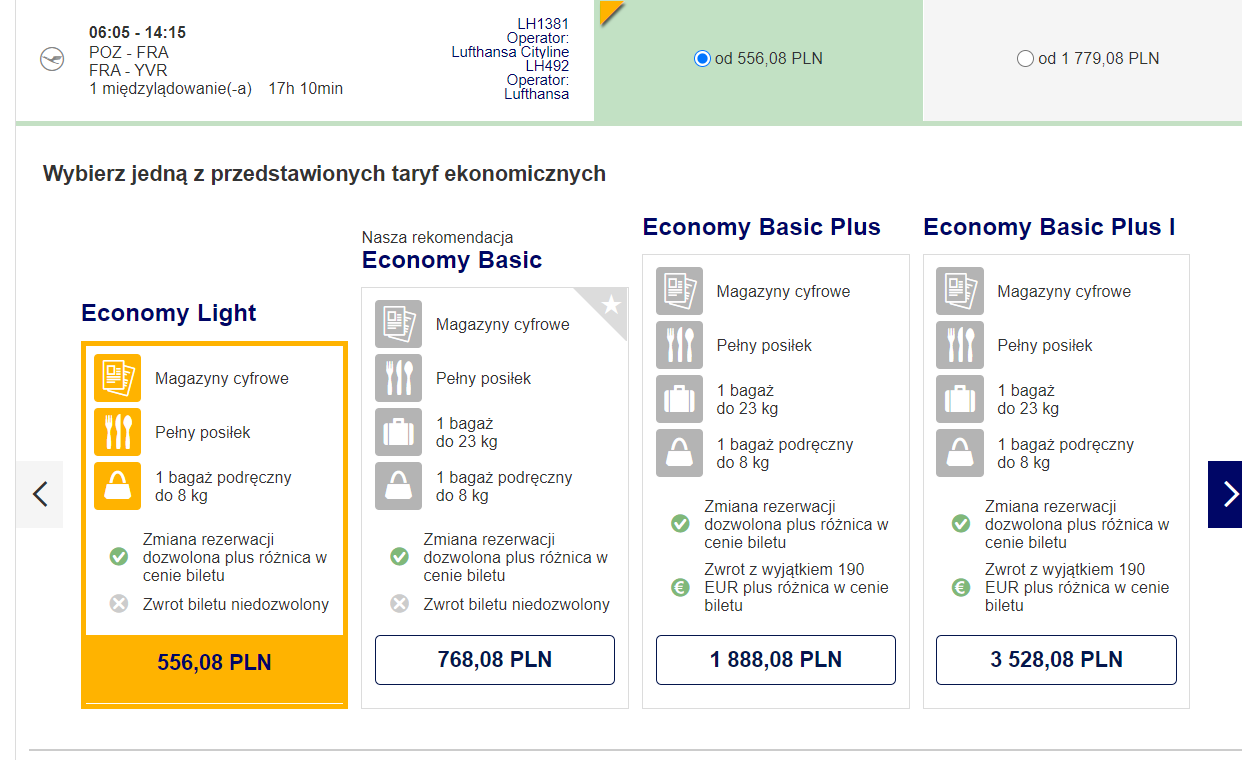Click flight number LH1381
Image resolution: width=1242 pixels, height=760 pixels.
[x=543, y=24]
